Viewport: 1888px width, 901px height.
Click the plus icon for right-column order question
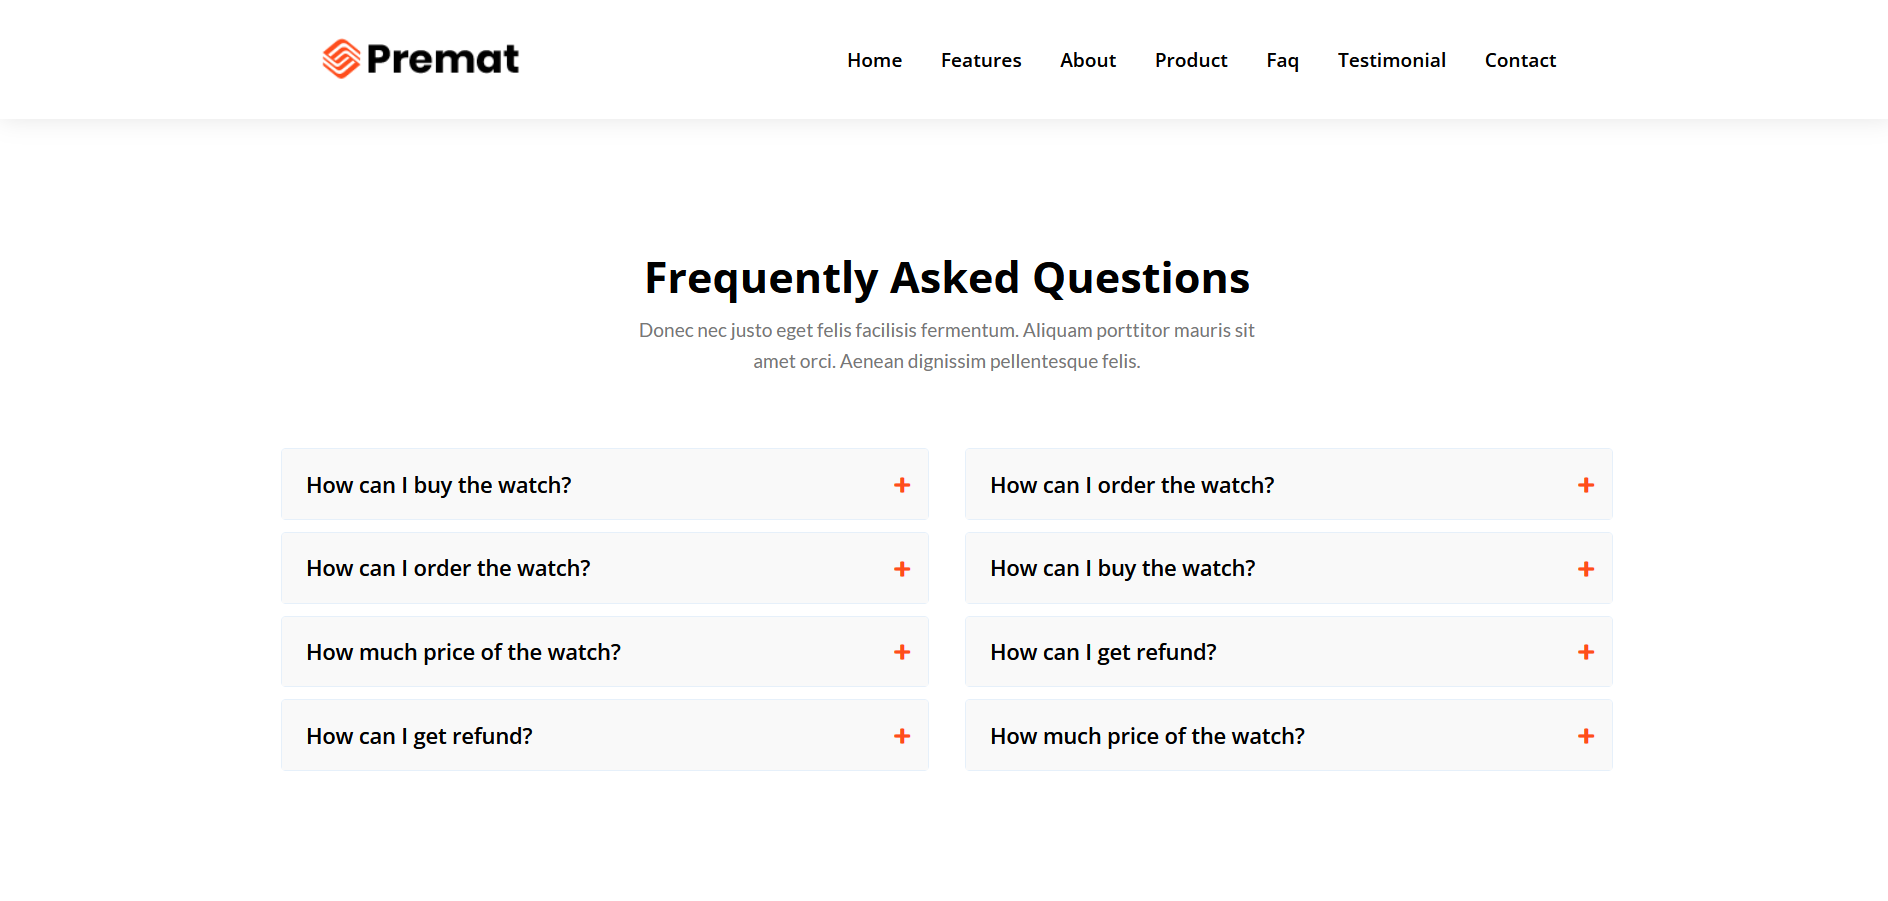(x=1585, y=485)
